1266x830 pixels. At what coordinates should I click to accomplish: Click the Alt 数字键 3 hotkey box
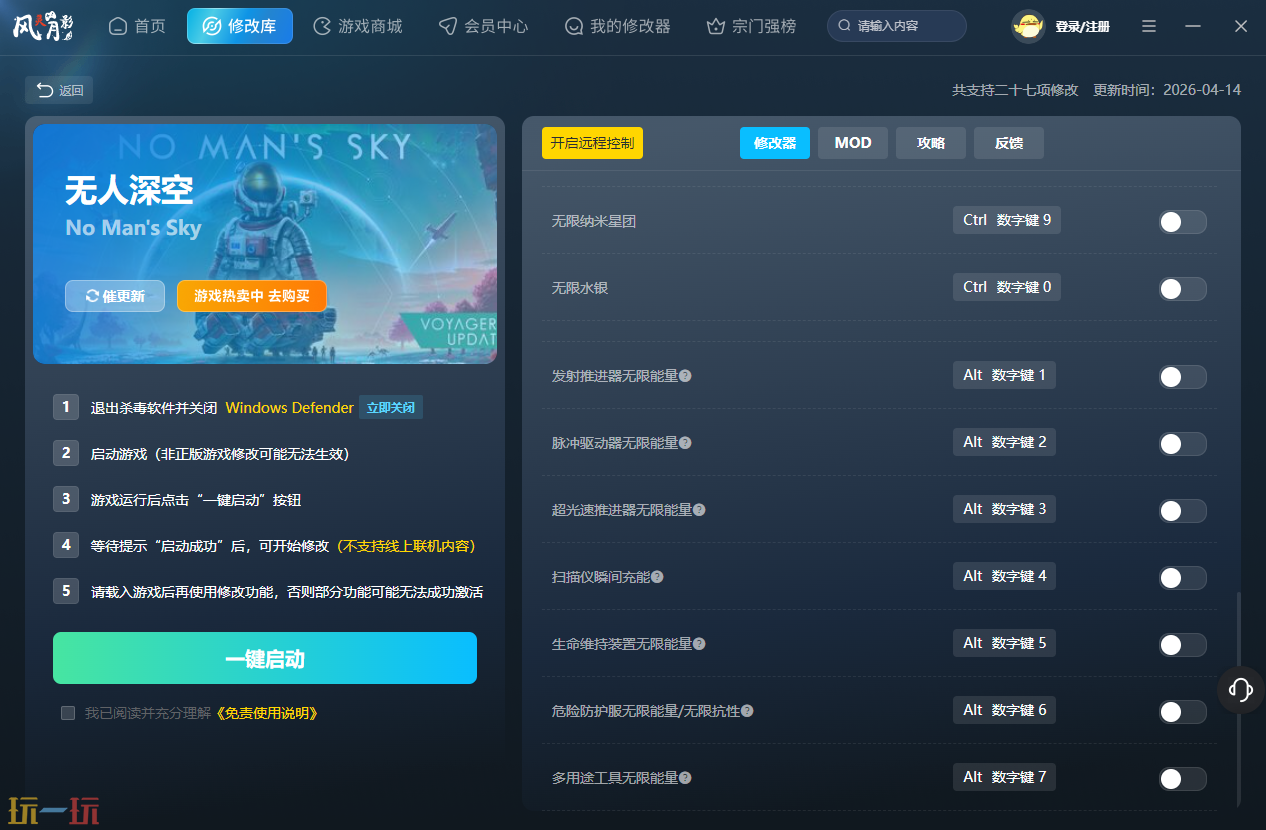click(x=1004, y=509)
